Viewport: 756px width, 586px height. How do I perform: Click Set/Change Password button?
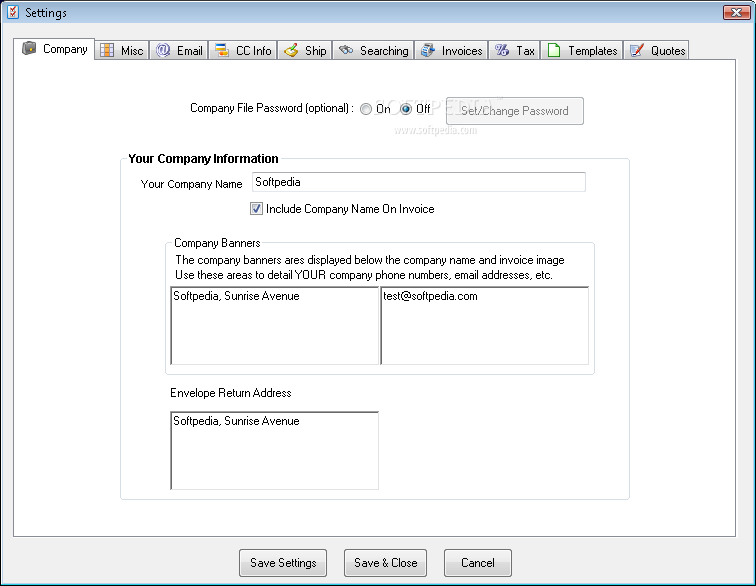(x=514, y=111)
